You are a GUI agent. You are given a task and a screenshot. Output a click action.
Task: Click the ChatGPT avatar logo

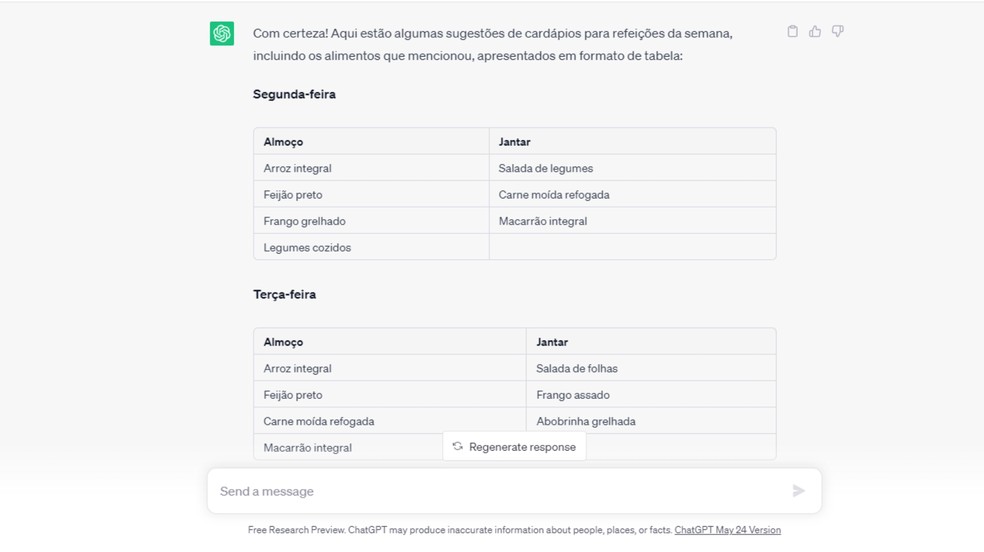[222, 33]
